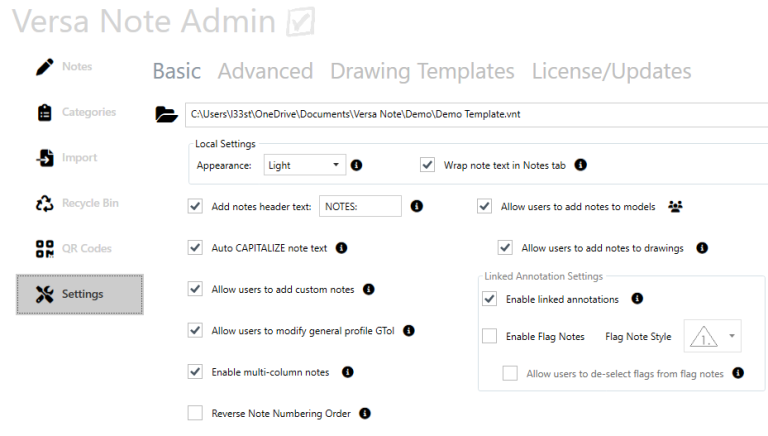Uncheck Enable multi-column notes
This screenshot has height=436, width=768.
(x=195, y=372)
